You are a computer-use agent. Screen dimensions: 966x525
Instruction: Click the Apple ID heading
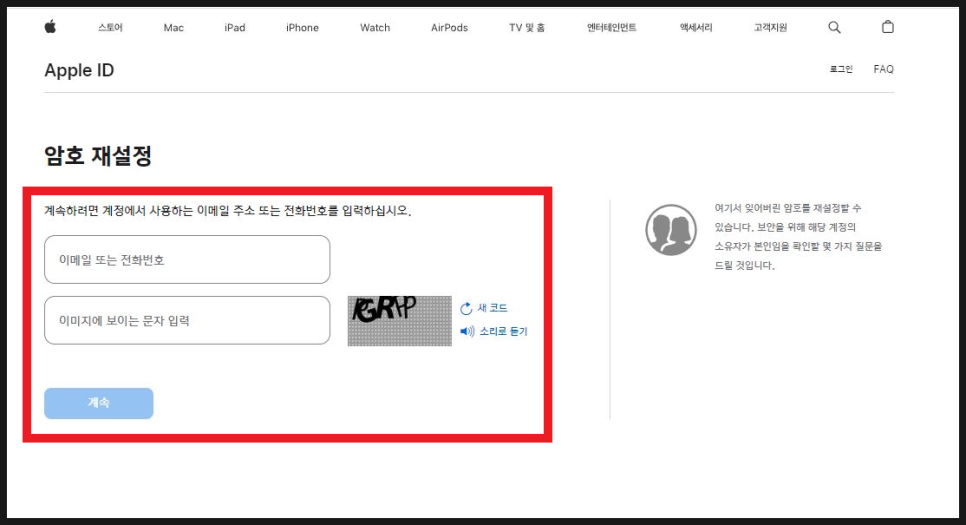(79, 70)
